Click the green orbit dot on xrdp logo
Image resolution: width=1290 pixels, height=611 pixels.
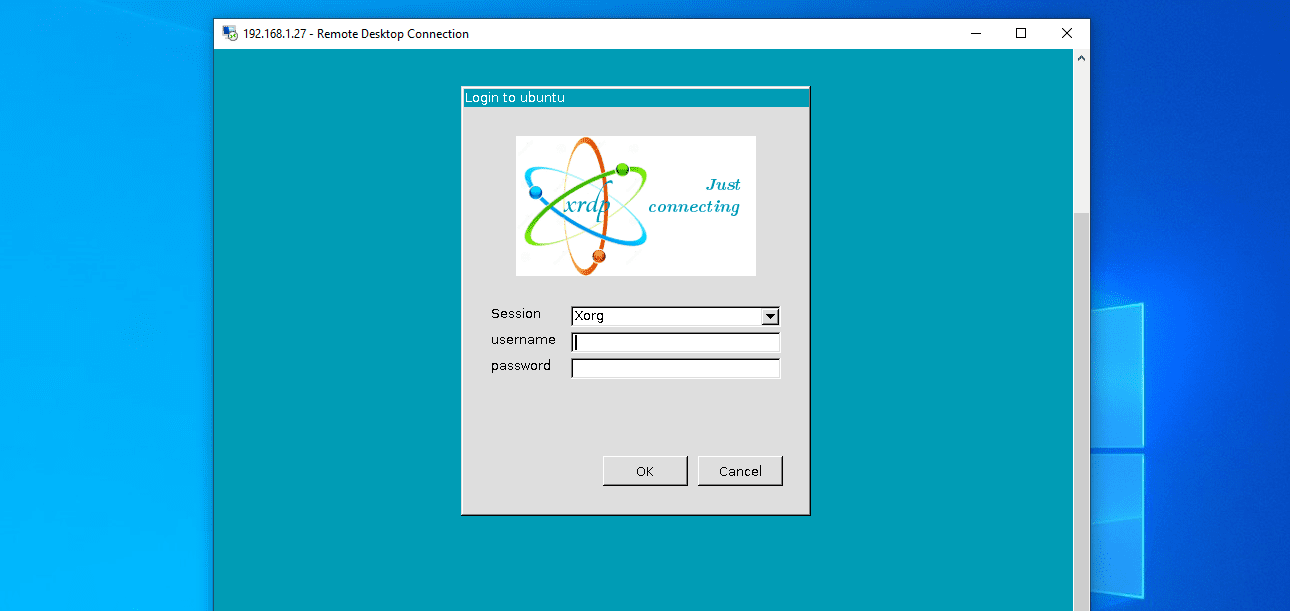pyautogui.click(x=622, y=169)
